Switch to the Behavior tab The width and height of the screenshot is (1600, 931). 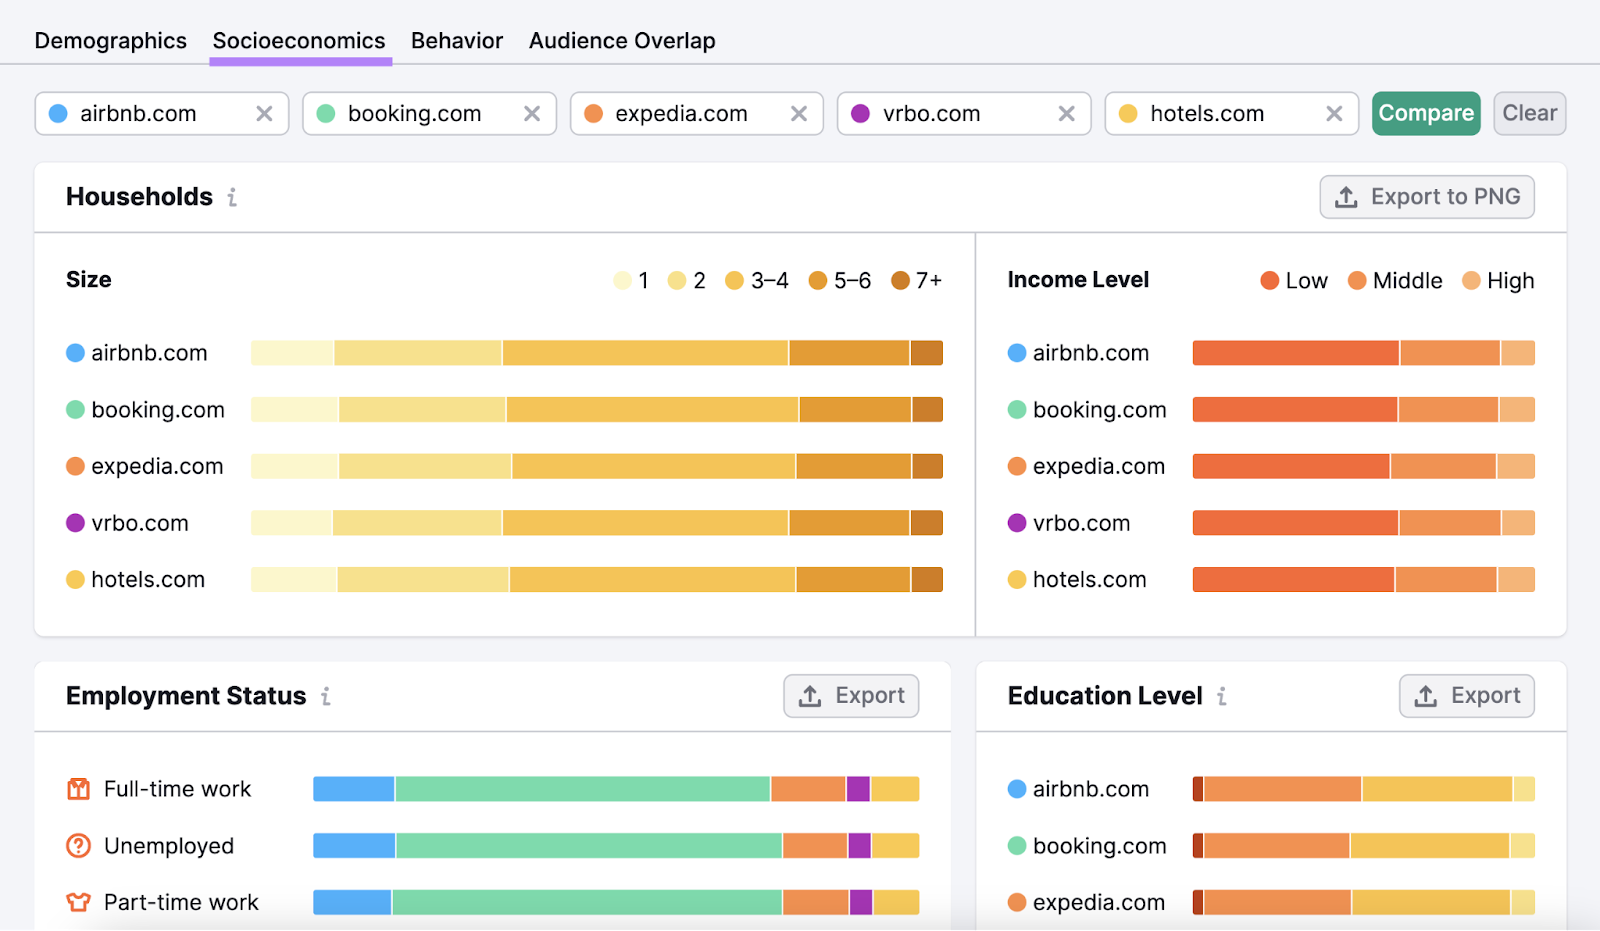[x=456, y=40]
